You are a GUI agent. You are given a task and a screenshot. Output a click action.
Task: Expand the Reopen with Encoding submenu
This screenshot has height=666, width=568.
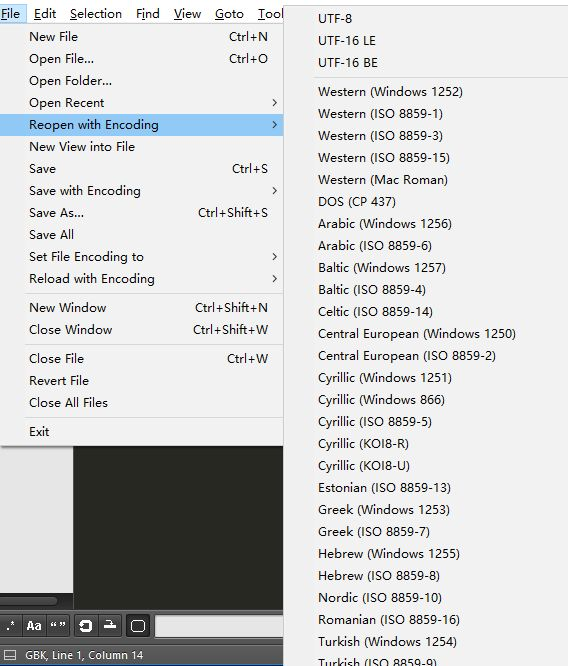click(x=141, y=125)
